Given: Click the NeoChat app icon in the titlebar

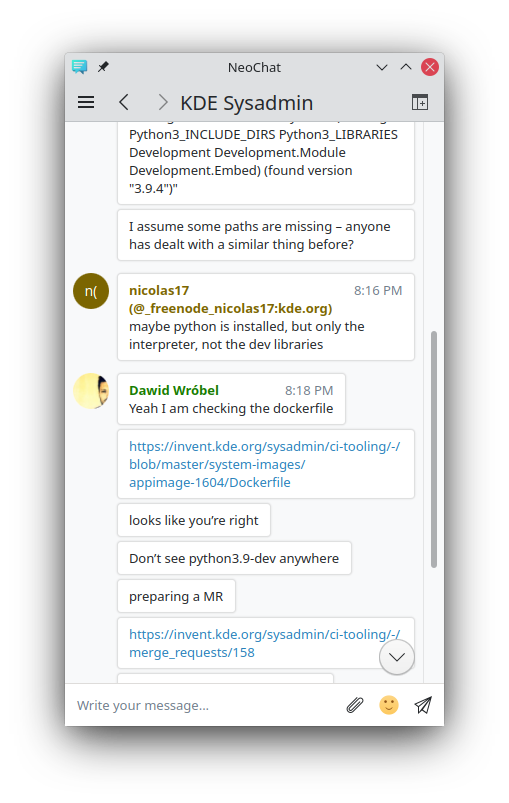Looking at the screenshot, I should 79,67.
